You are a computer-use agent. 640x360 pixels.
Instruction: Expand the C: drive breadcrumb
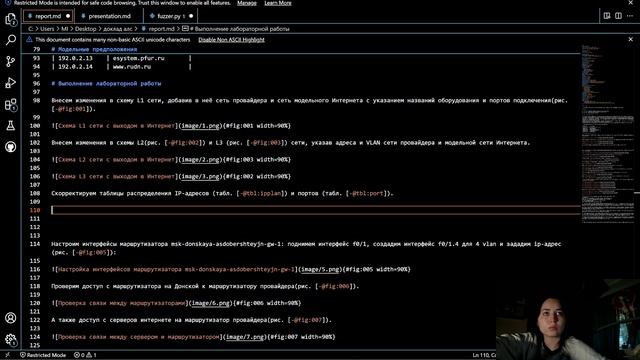(31, 29)
